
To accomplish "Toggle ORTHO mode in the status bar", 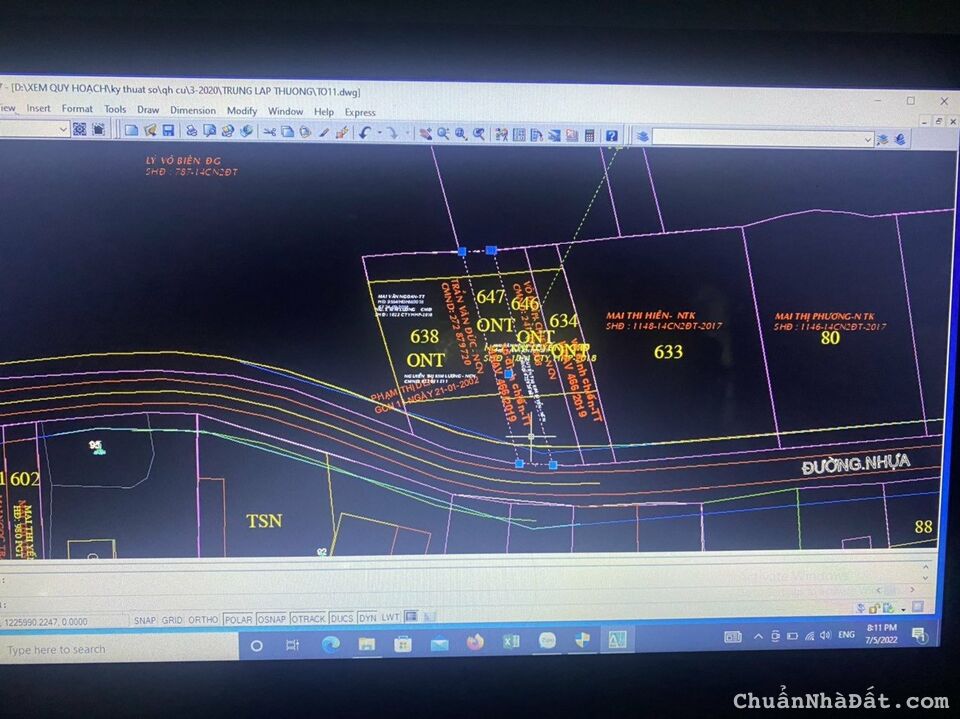I will point(204,619).
